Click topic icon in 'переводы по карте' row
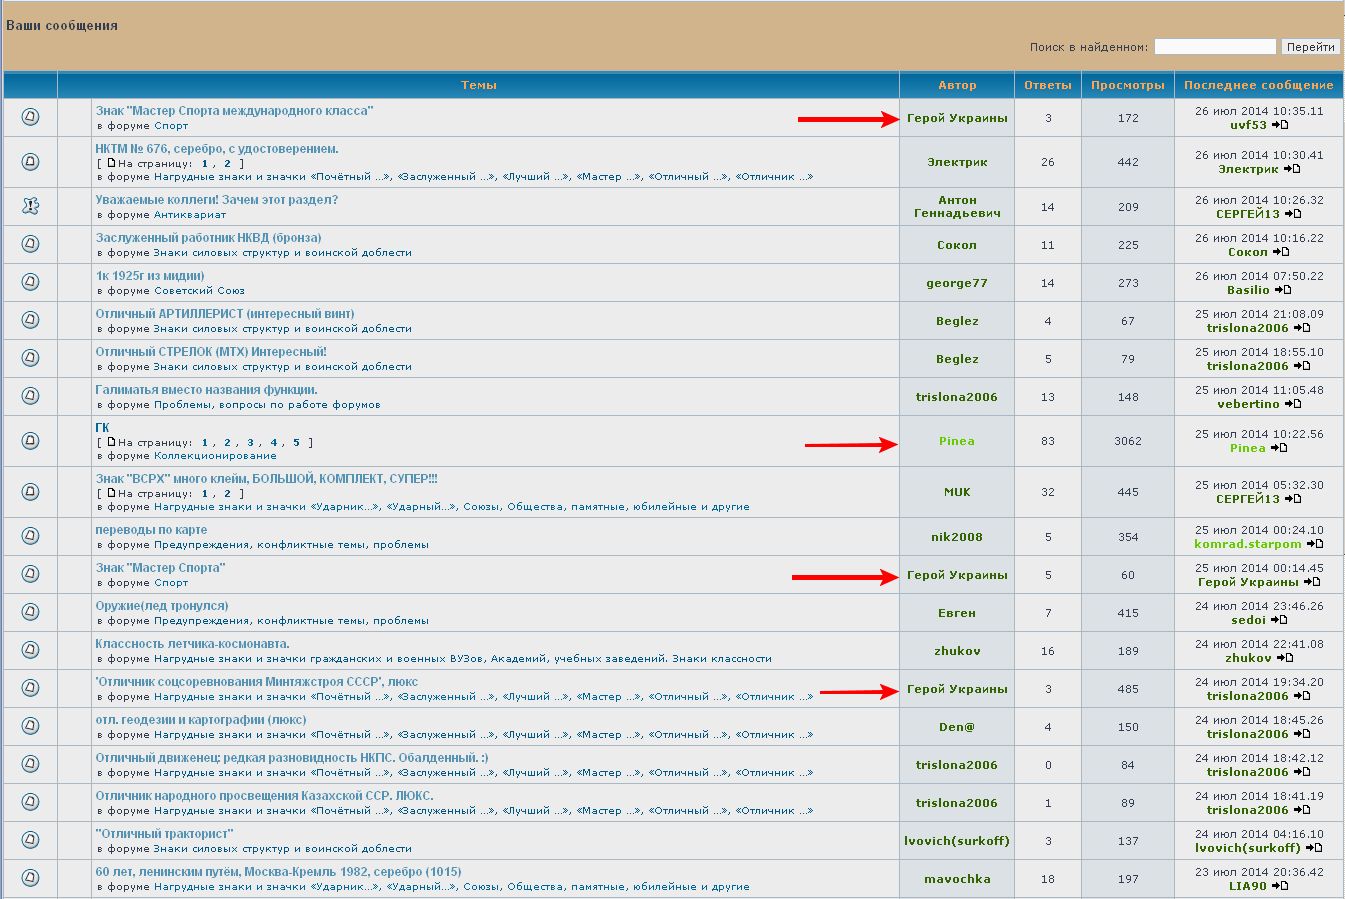 click(x=30, y=536)
